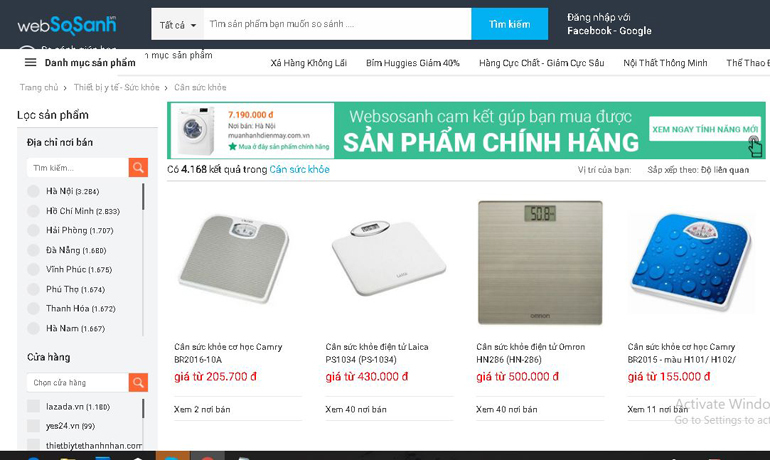Check the yes24.vn store checkbox
770x460 pixels.
33,425
